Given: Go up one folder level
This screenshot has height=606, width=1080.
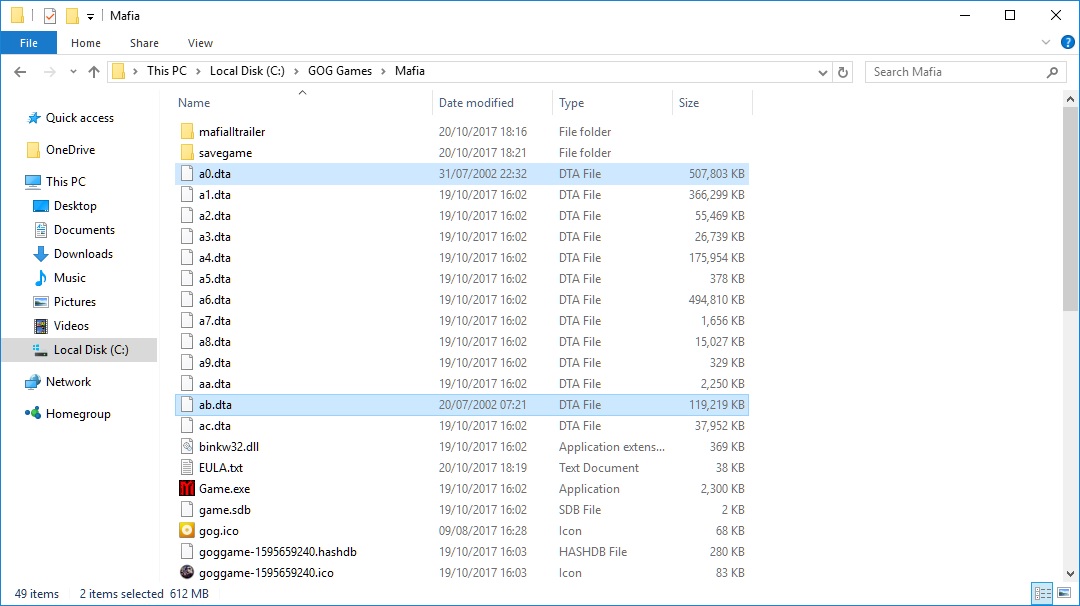Looking at the screenshot, I should point(94,72).
